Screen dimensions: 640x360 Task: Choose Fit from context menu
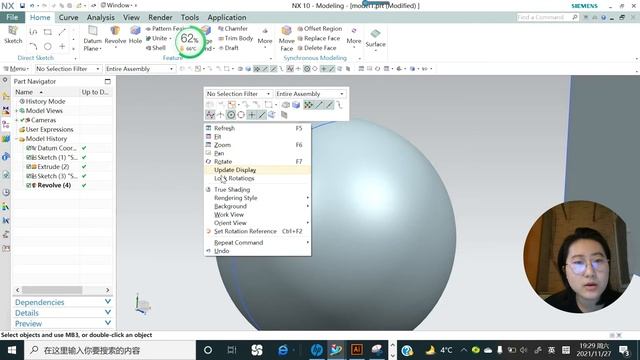click(x=257, y=137)
